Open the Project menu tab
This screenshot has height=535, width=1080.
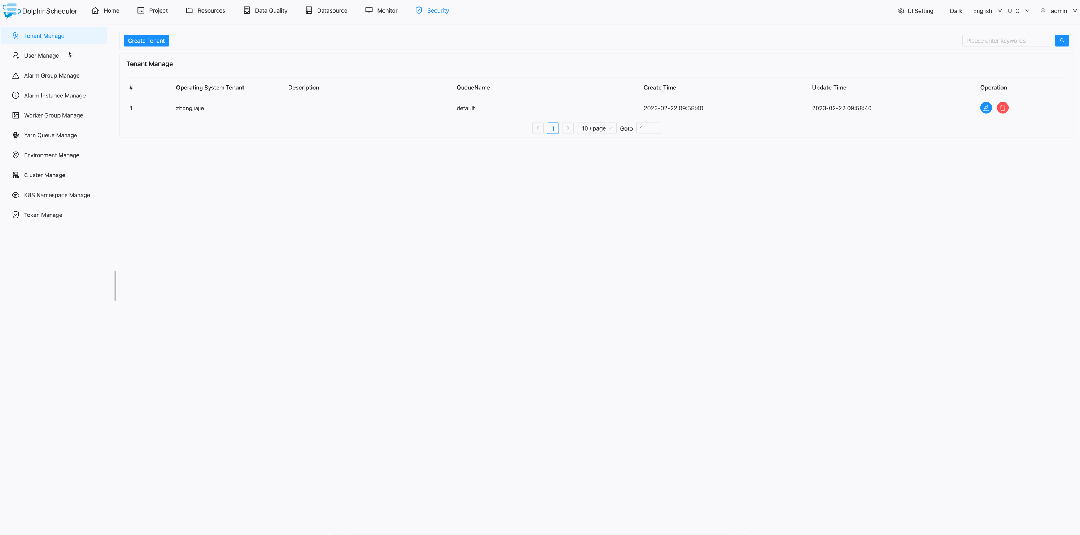coord(152,11)
